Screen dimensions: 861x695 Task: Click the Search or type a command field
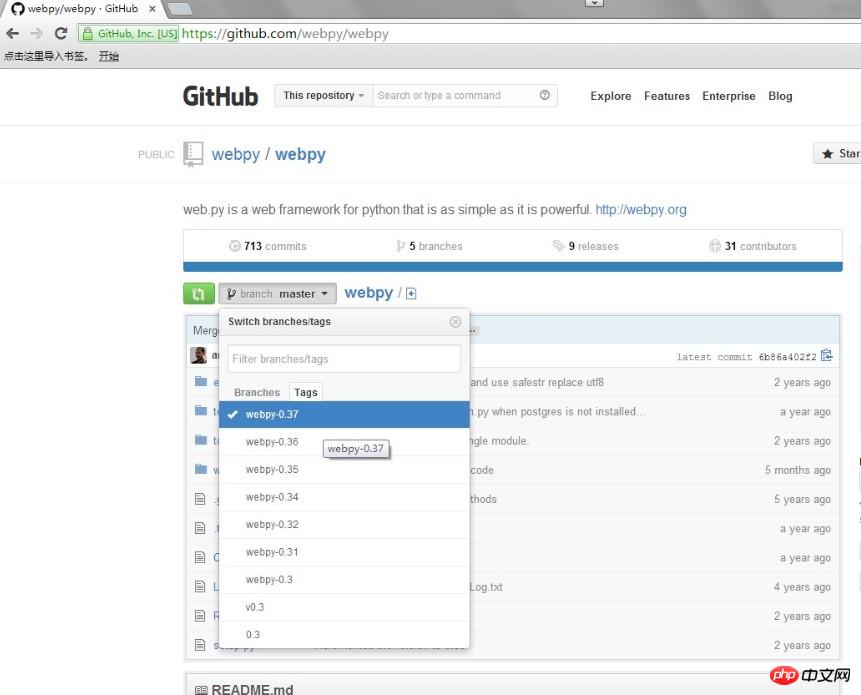tap(465, 96)
